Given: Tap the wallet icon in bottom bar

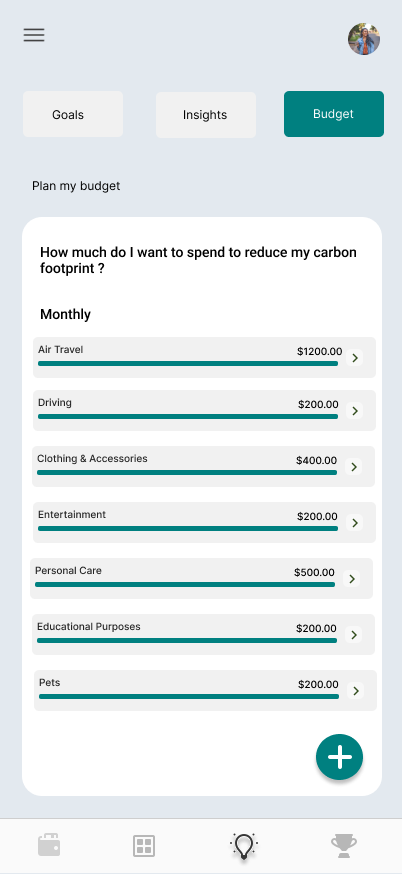Looking at the screenshot, I should click(x=49, y=845).
